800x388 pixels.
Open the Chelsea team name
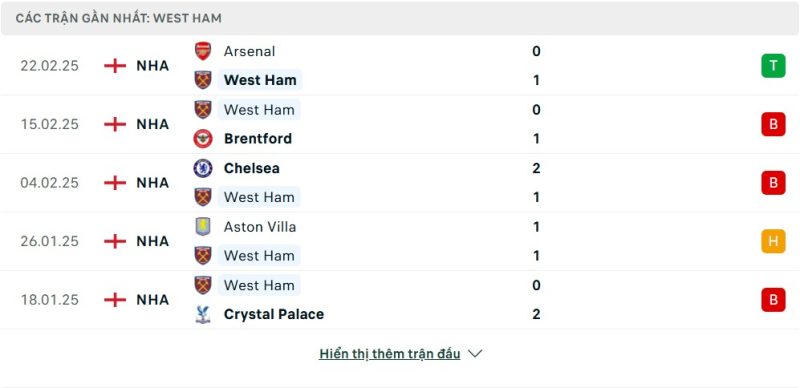pyautogui.click(x=252, y=168)
